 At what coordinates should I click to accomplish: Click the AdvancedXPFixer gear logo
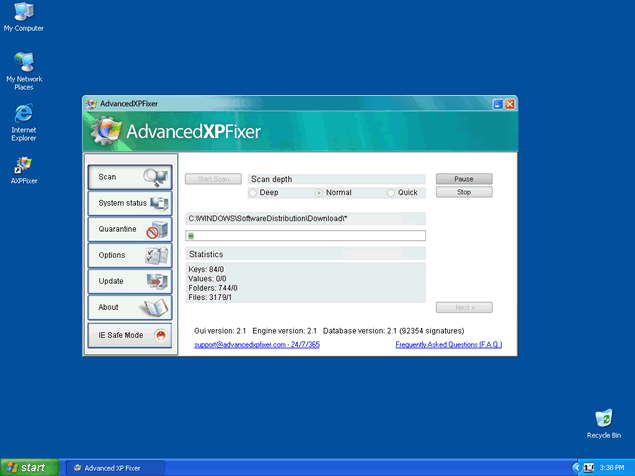click(x=106, y=131)
